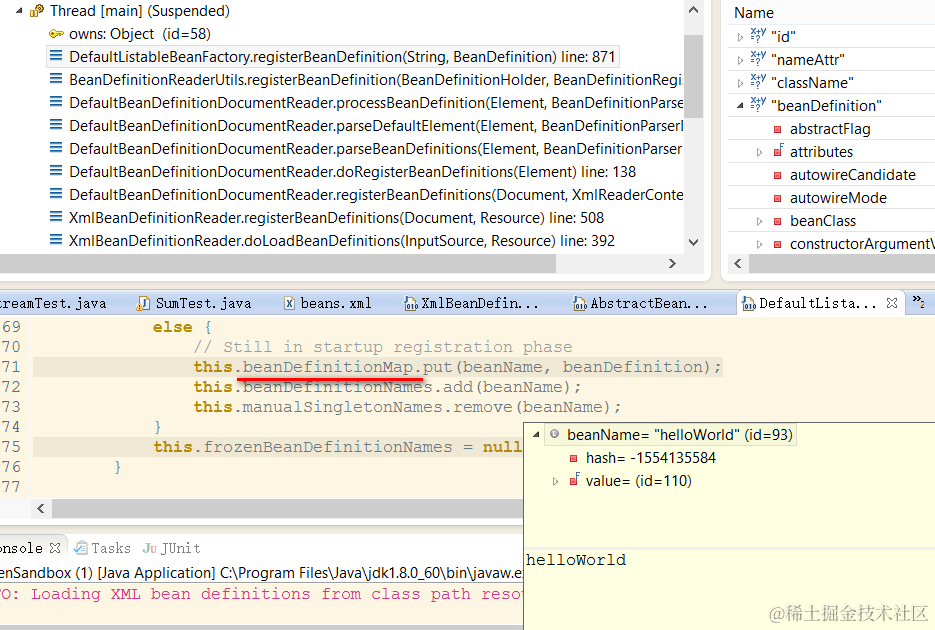Select the DefaultListableBeanFactory.registerBeanDefinition line 871 stack frame
Screen dimensions: 935x630
point(333,57)
